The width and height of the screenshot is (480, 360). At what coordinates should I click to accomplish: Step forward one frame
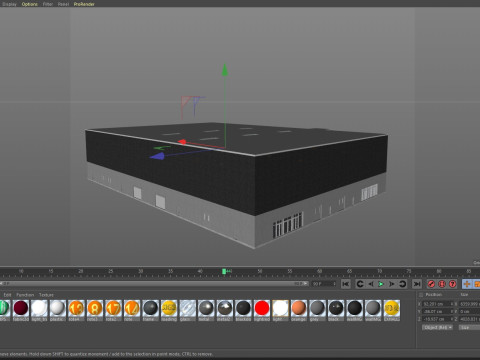click(x=392, y=284)
